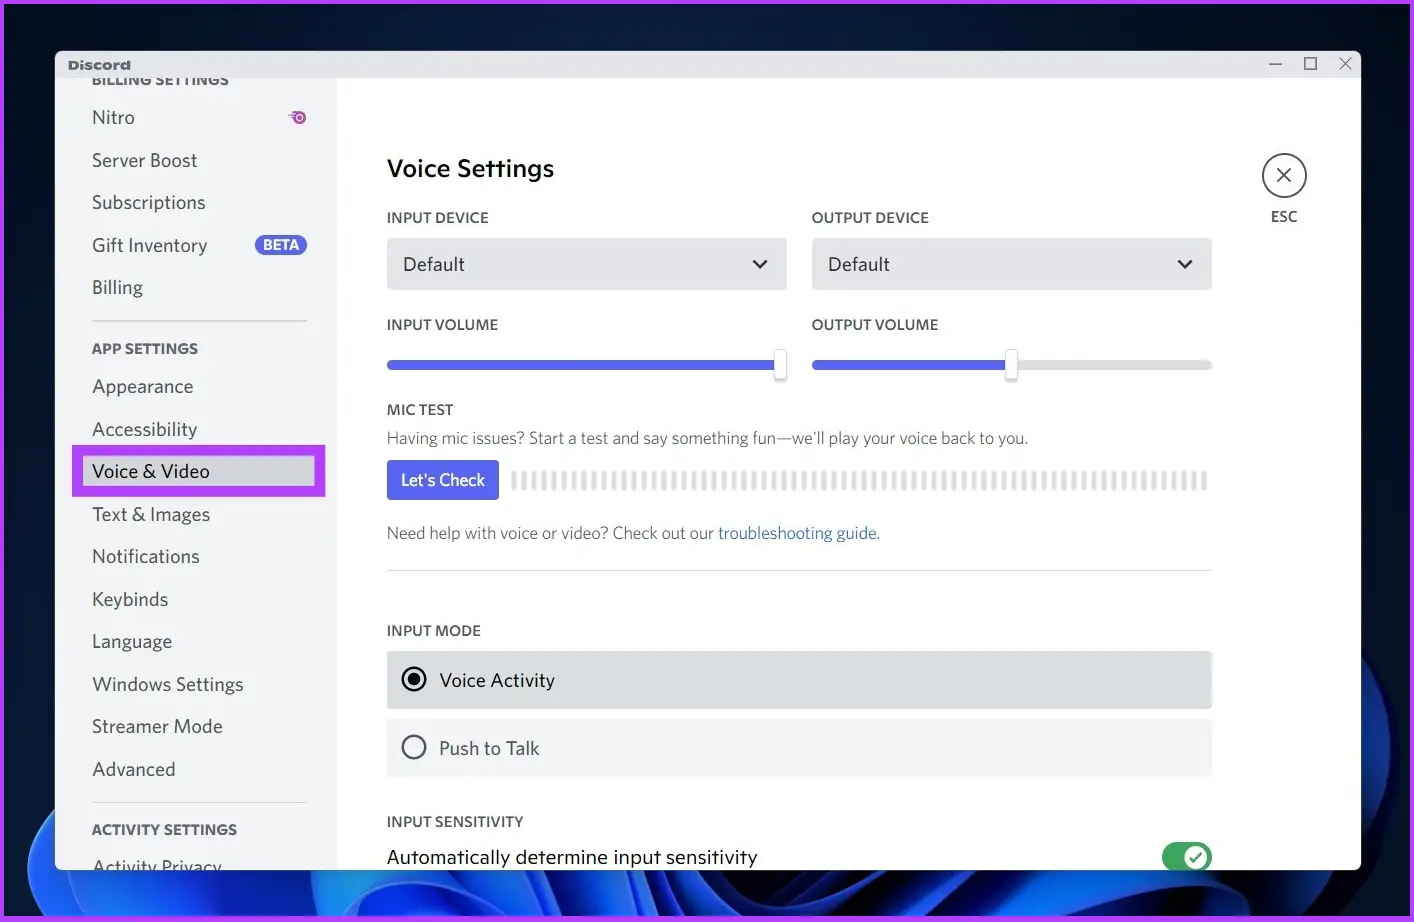Image resolution: width=1414 pixels, height=922 pixels.
Task: Switch to Streamer Mode settings
Action: point(157,727)
